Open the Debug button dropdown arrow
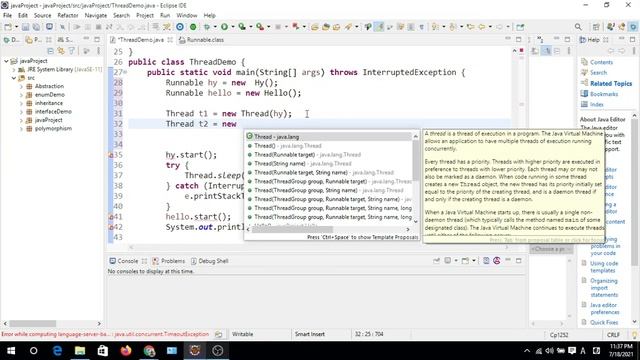 coord(215,27)
